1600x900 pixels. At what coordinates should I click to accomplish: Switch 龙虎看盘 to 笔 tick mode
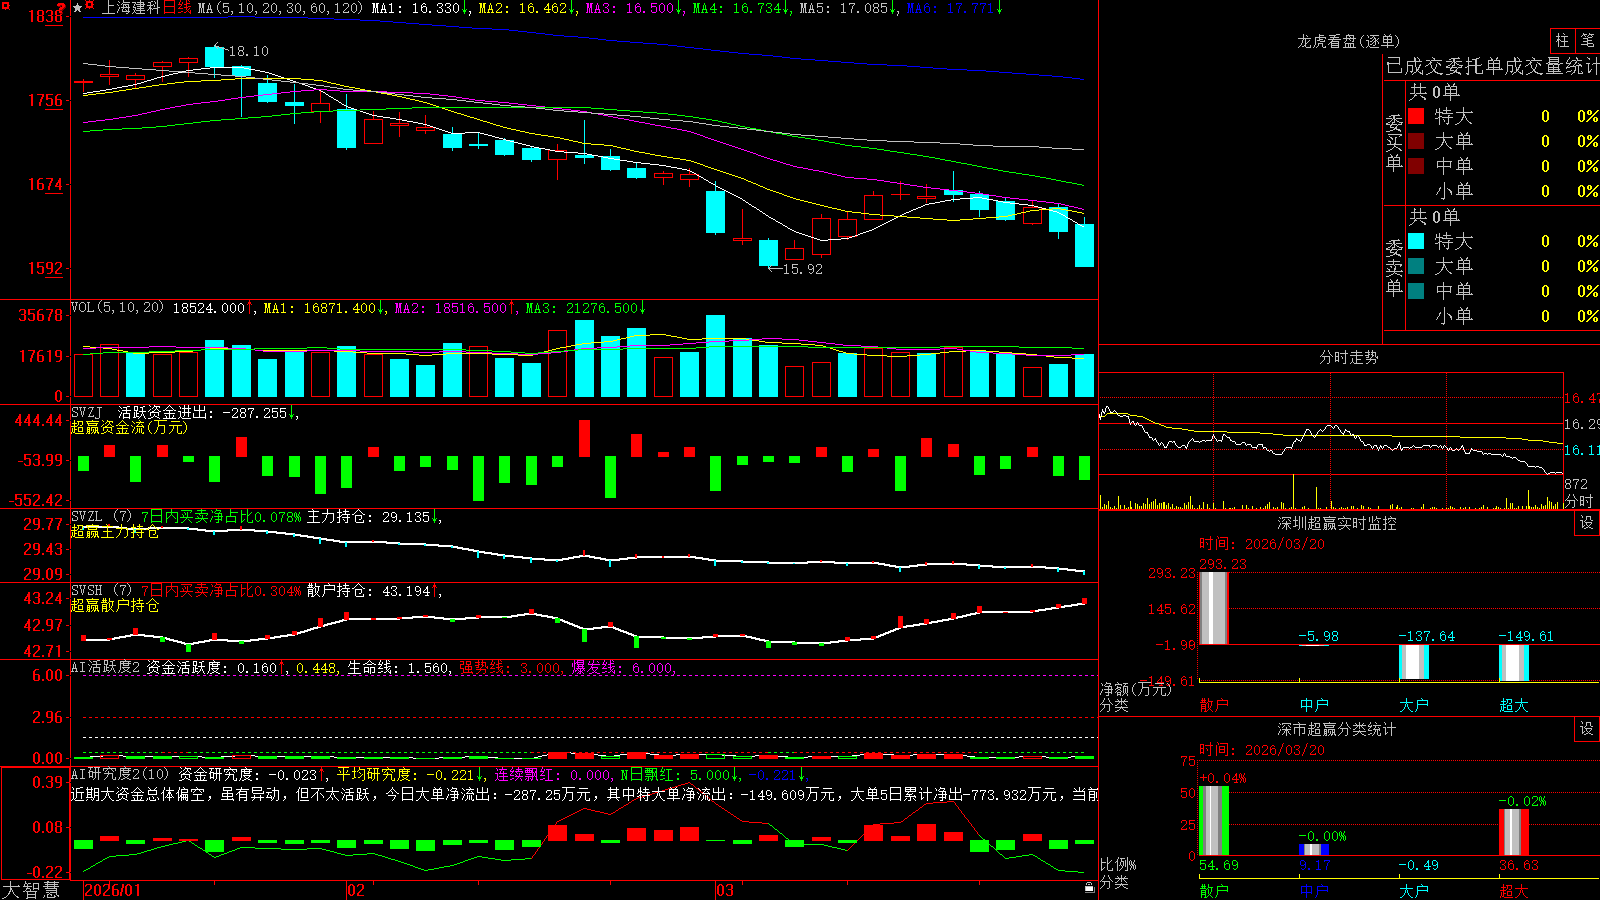[1587, 40]
